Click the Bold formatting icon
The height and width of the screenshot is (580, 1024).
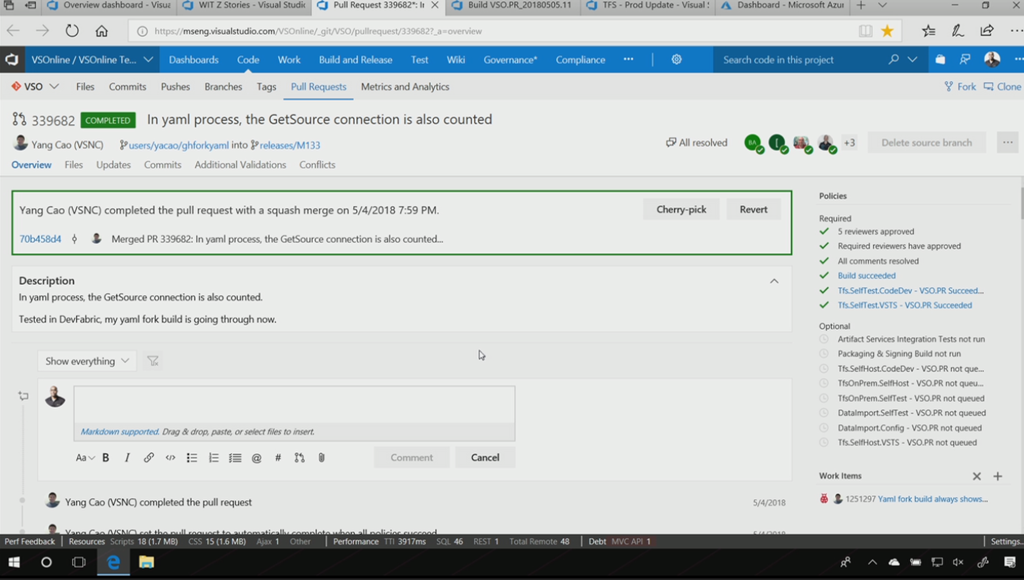click(x=106, y=458)
